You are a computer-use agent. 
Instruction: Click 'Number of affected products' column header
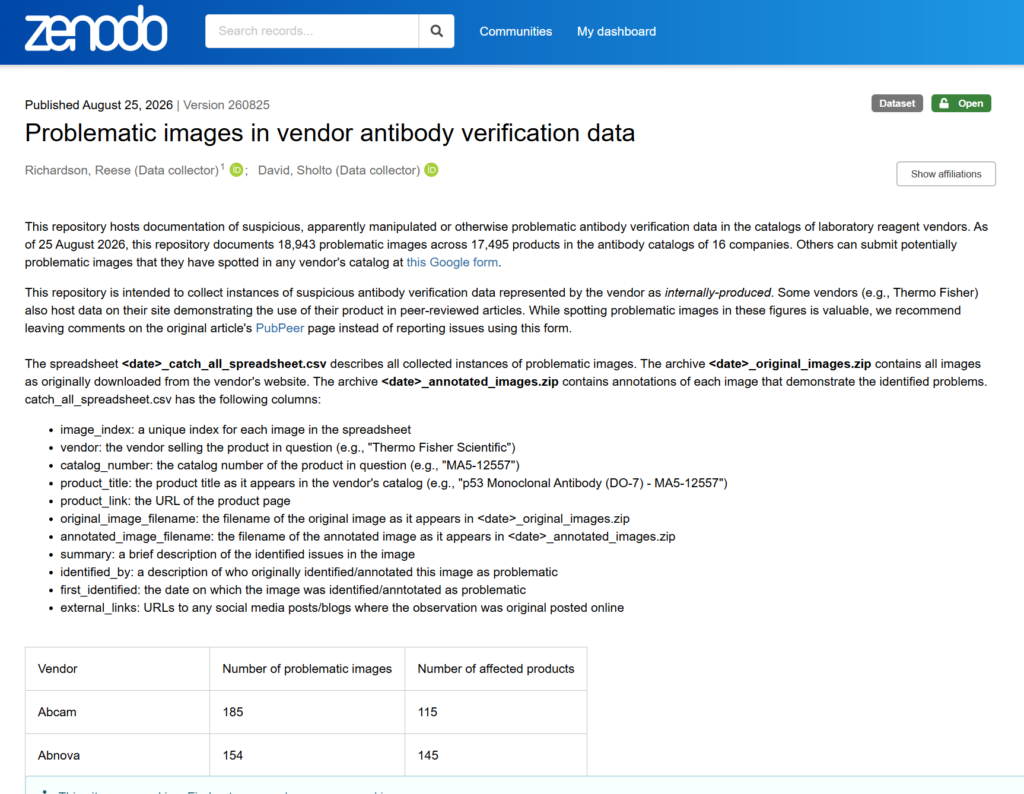pos(496,669)
